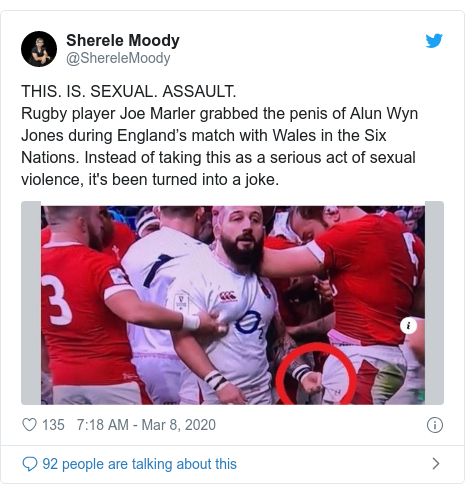465x493 pixels.
Task: Expand the conversation with the right chevron
Action: 436,464
